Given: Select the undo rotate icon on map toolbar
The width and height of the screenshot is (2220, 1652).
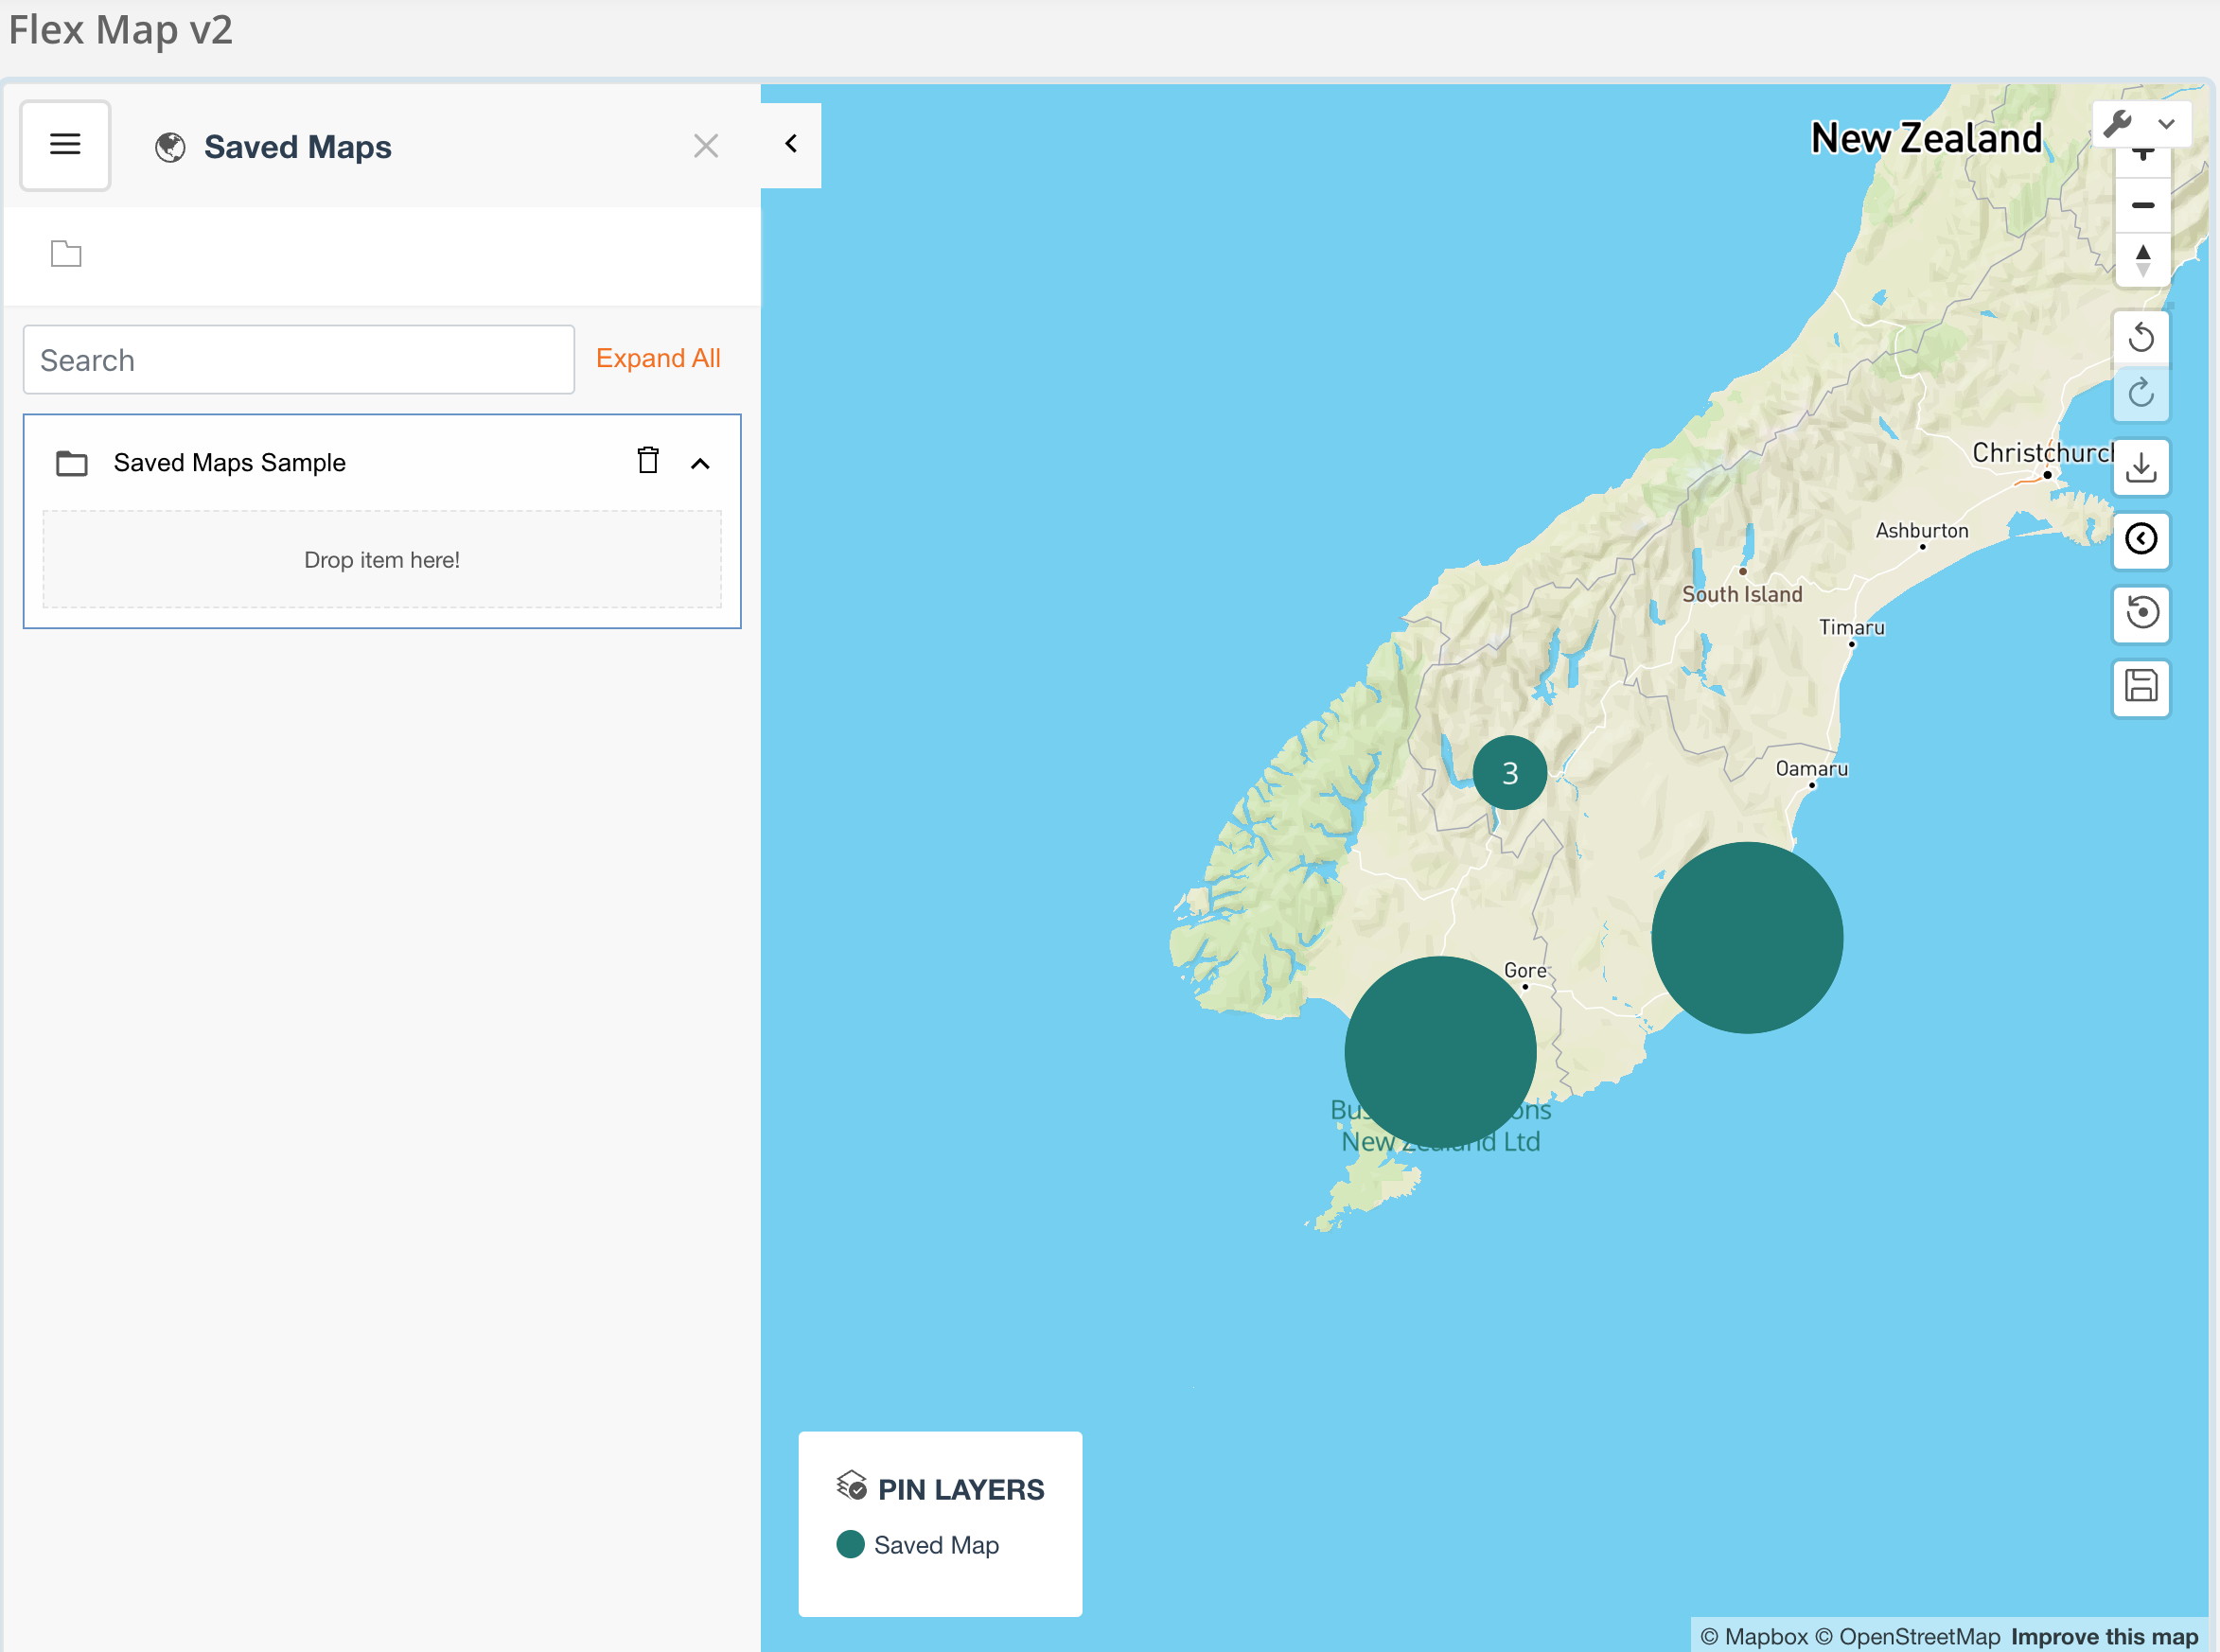Looking at the screenshot, I should 2142,338.
